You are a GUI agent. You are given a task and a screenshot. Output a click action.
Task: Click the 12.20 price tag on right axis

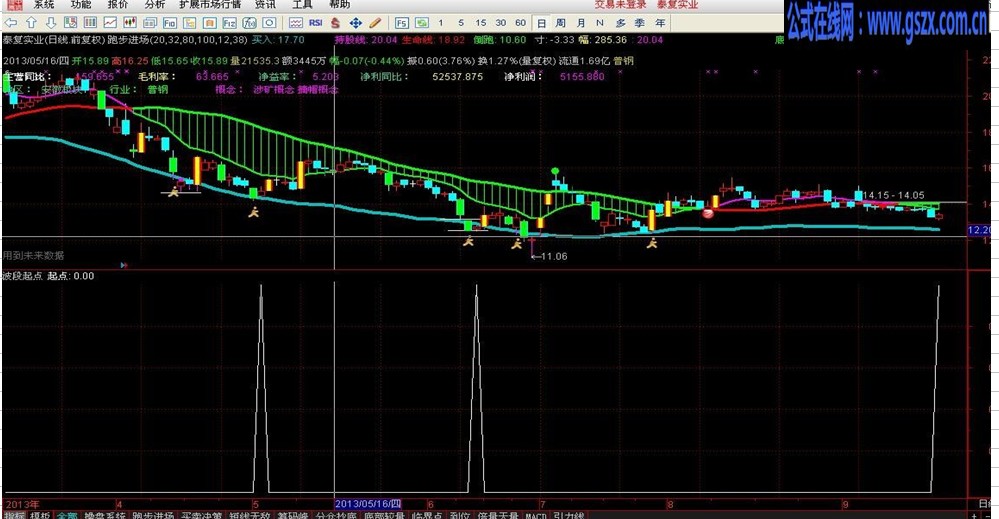(979, 230)
